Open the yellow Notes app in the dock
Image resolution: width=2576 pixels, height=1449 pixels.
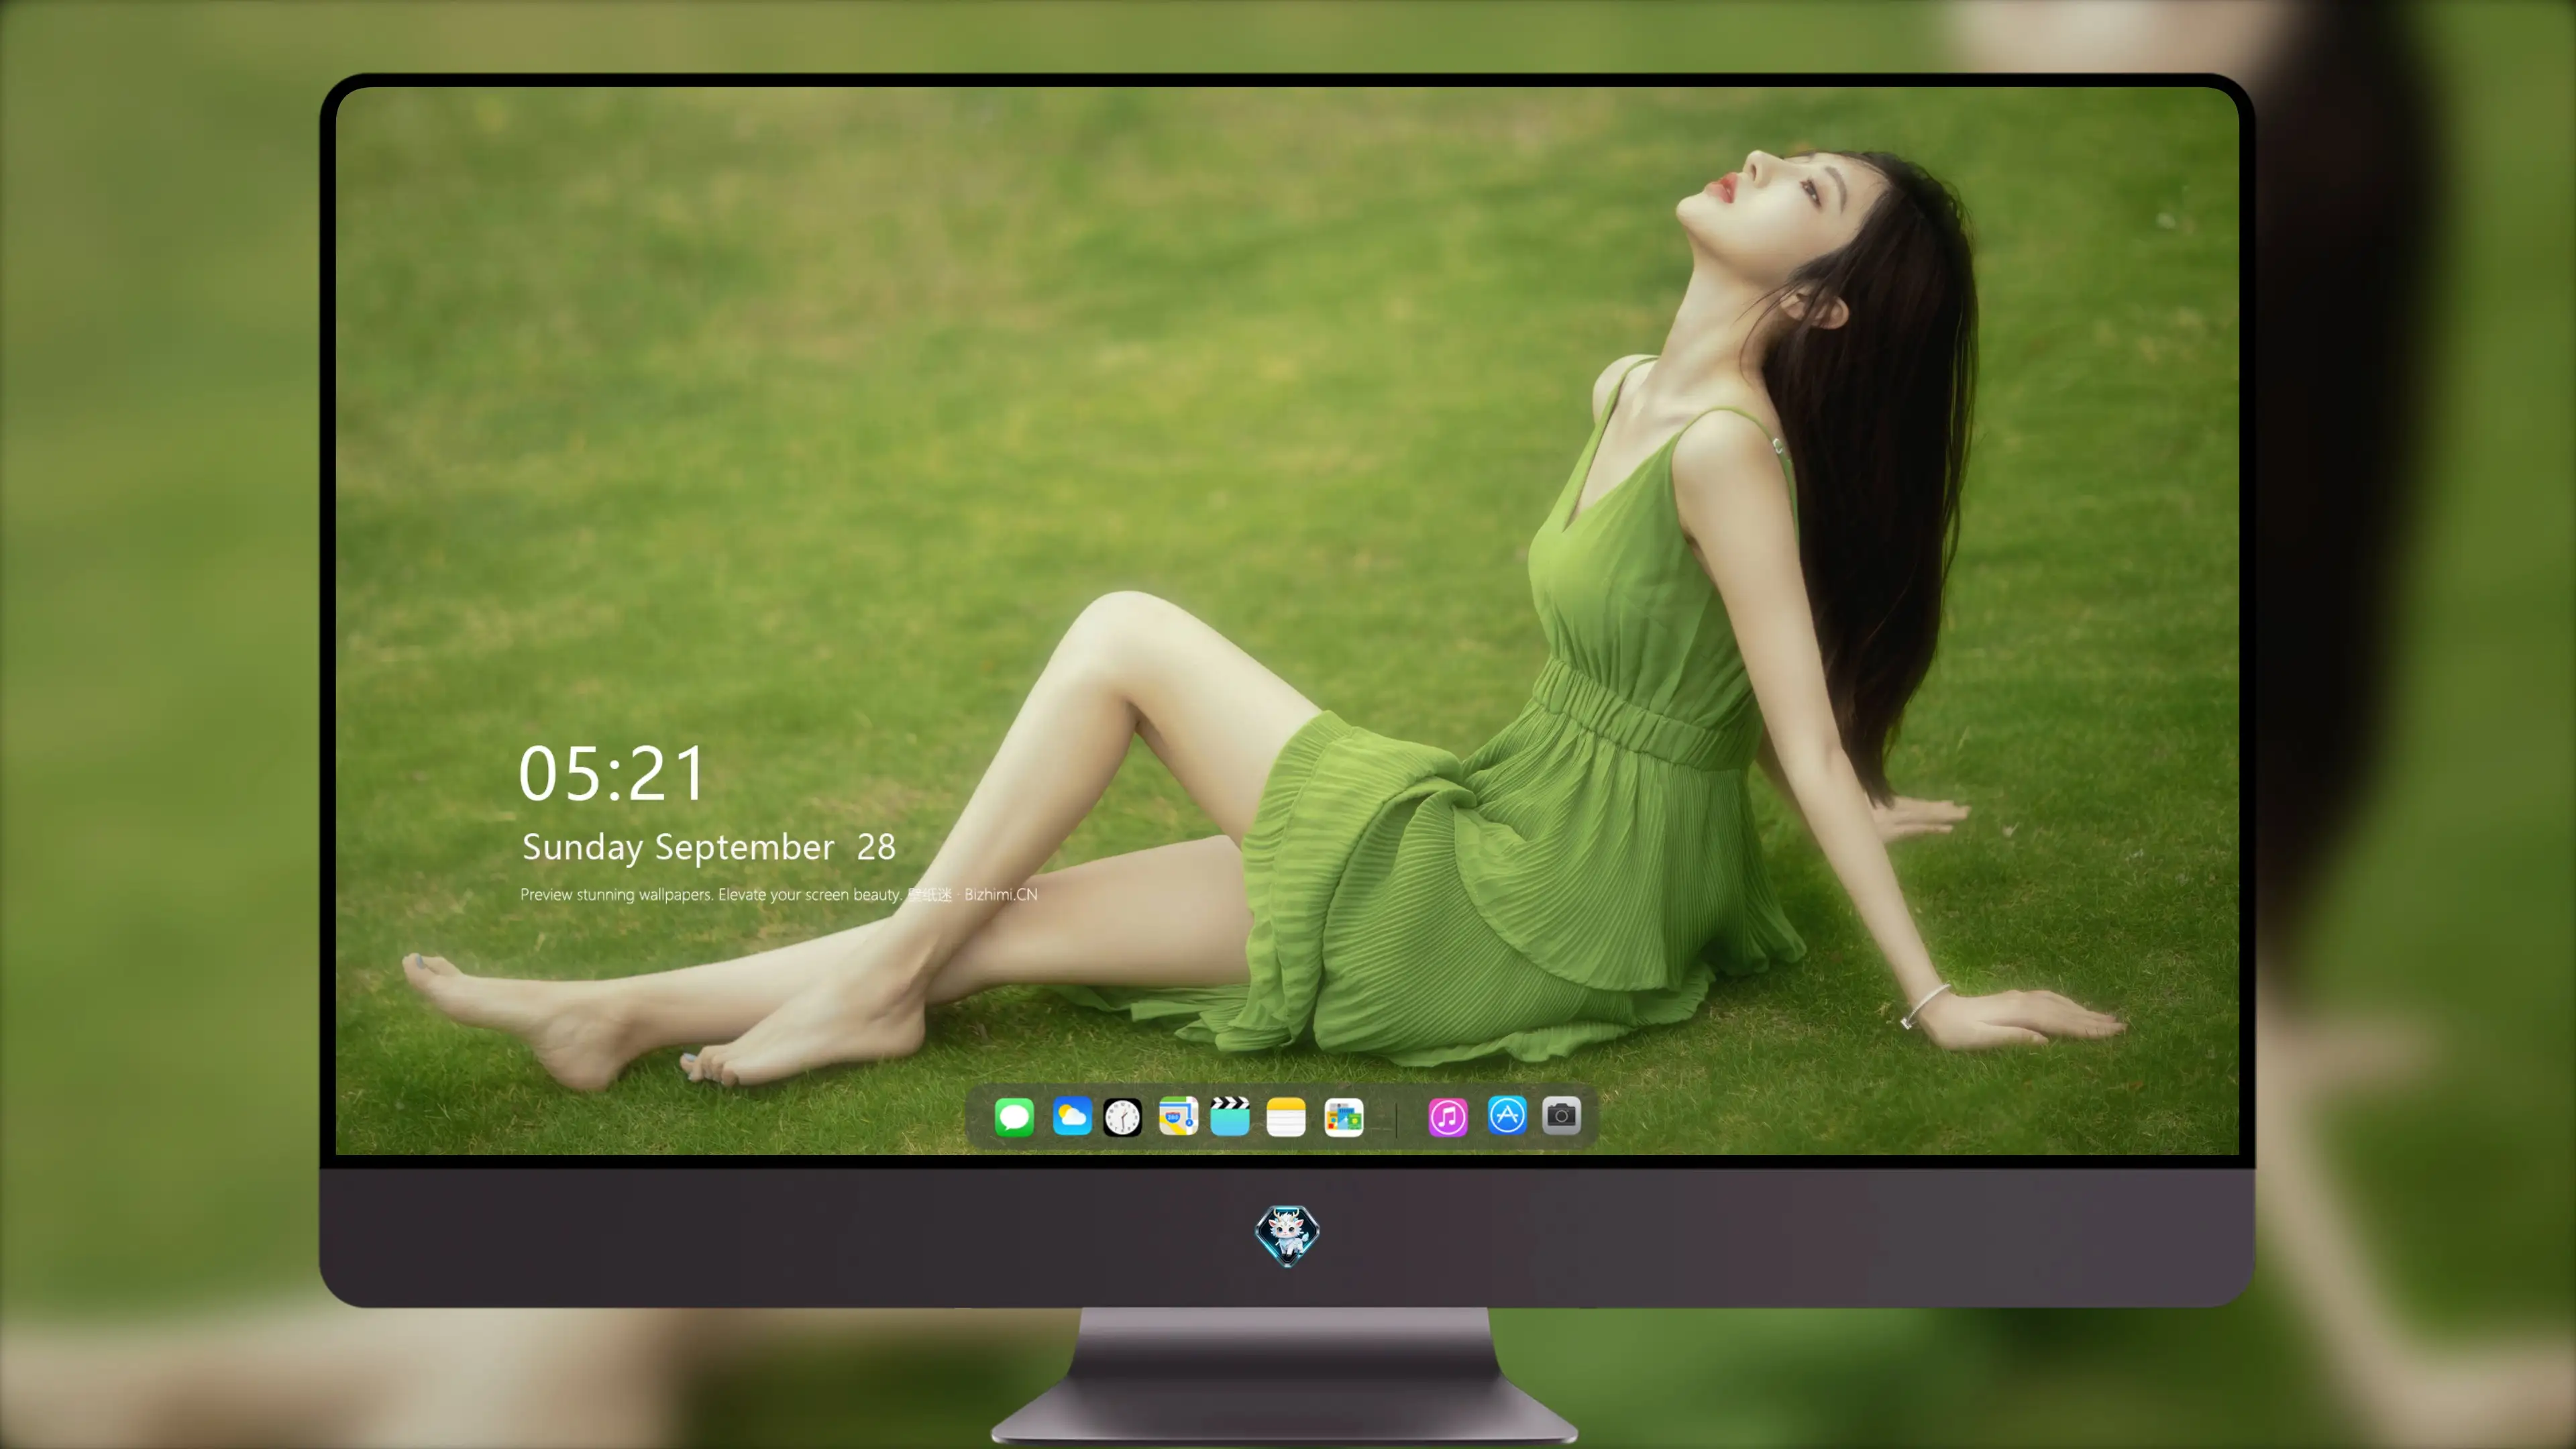pyautogui.click(x=1286, y=1117)
